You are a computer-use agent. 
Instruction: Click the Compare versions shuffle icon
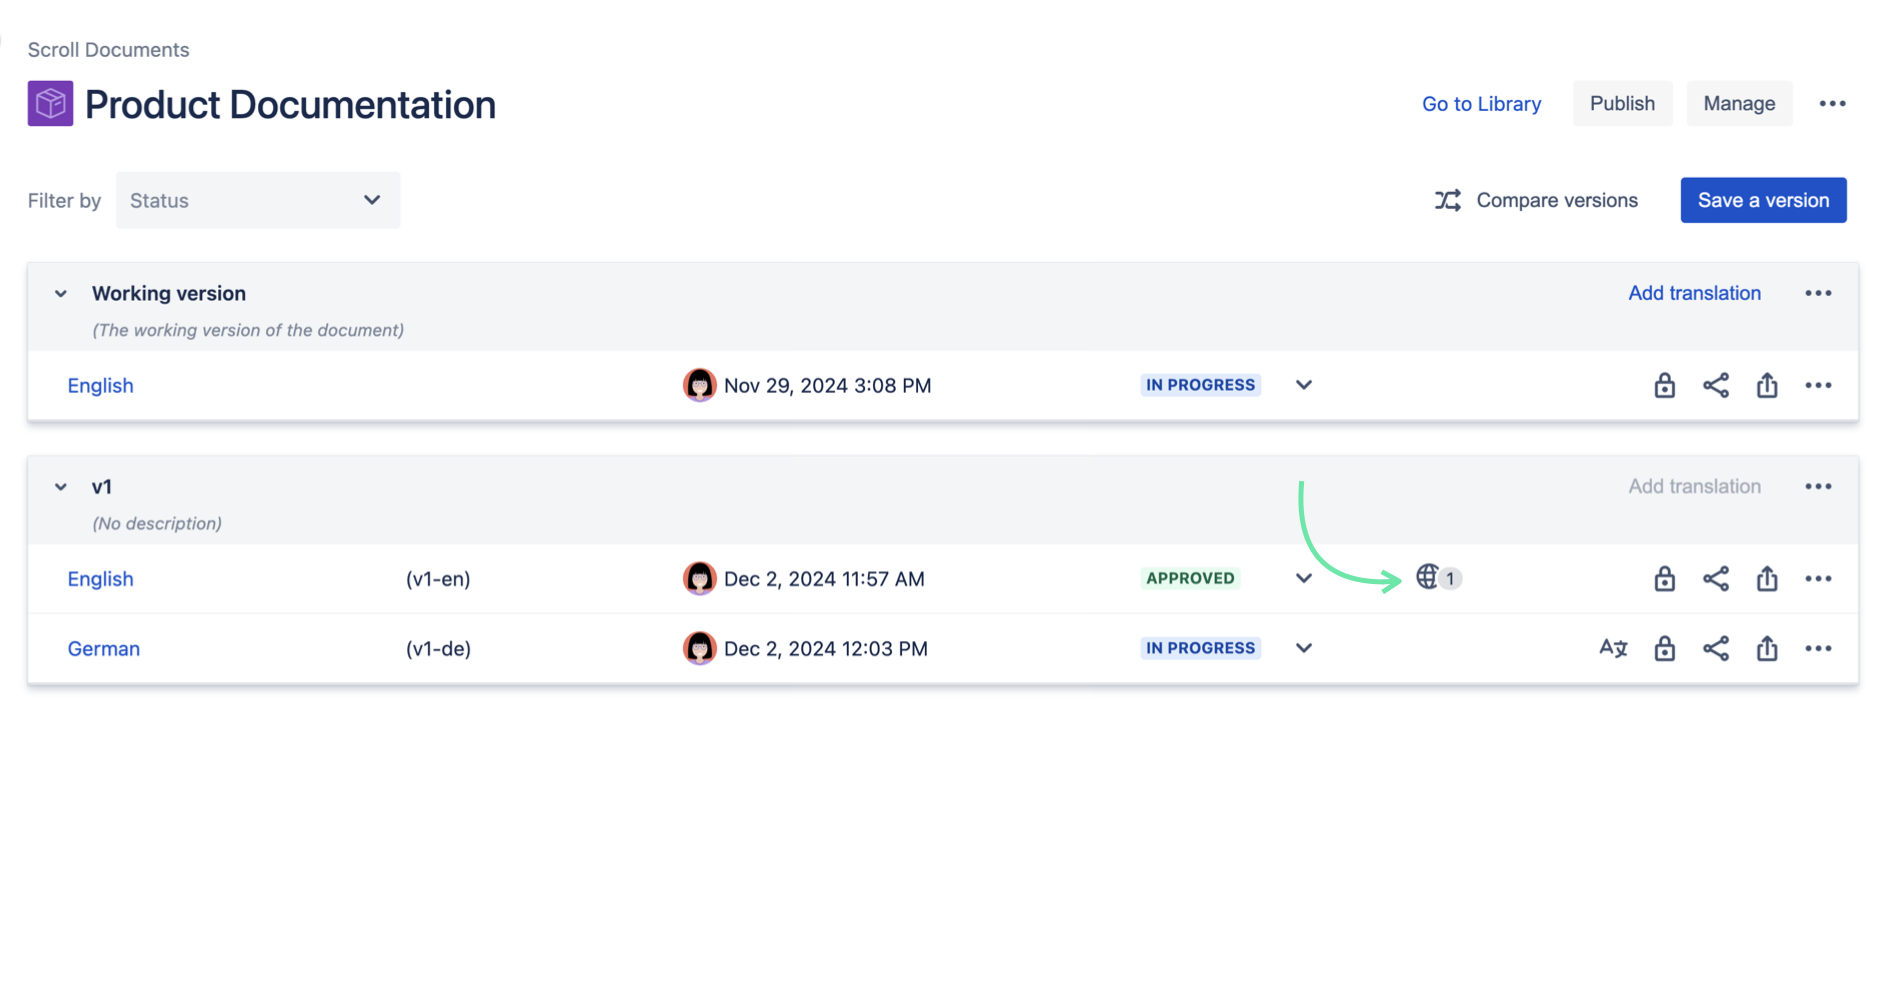point(1447,200)
